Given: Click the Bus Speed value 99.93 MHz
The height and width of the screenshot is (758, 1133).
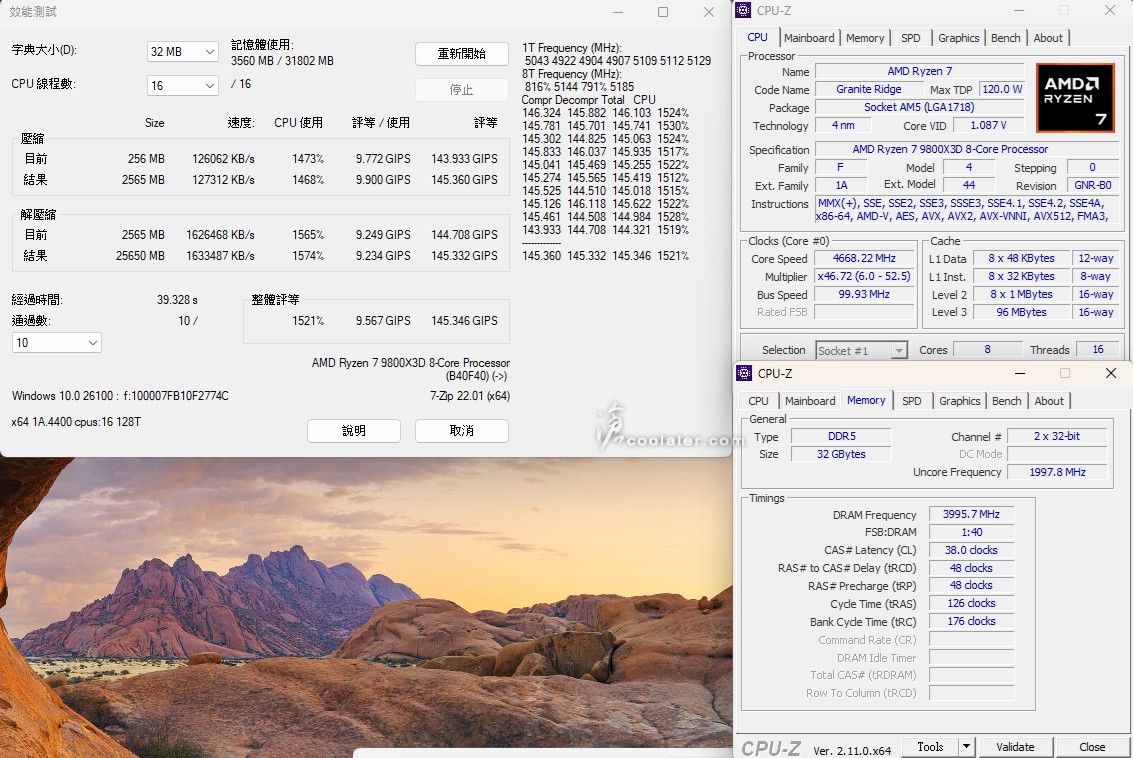Looking at the screenshot, I should (864, 294).
